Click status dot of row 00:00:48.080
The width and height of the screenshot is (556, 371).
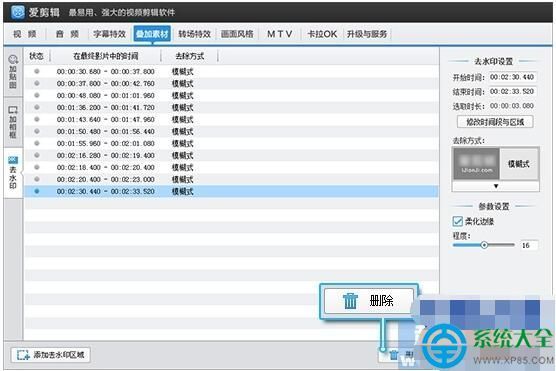pos(37,95)
